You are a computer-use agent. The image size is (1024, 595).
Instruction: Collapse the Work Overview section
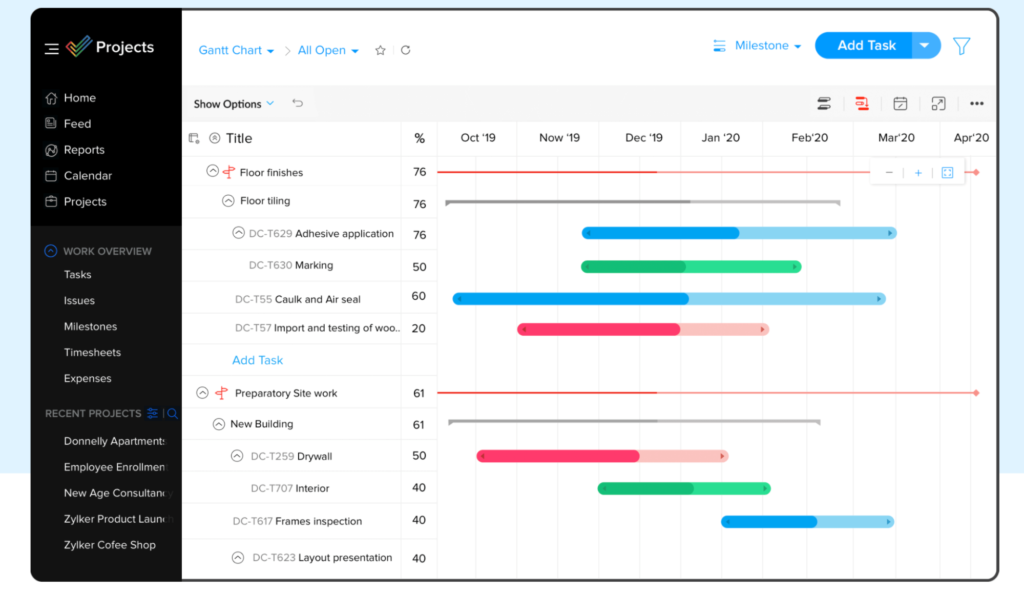tap(51, 251)
